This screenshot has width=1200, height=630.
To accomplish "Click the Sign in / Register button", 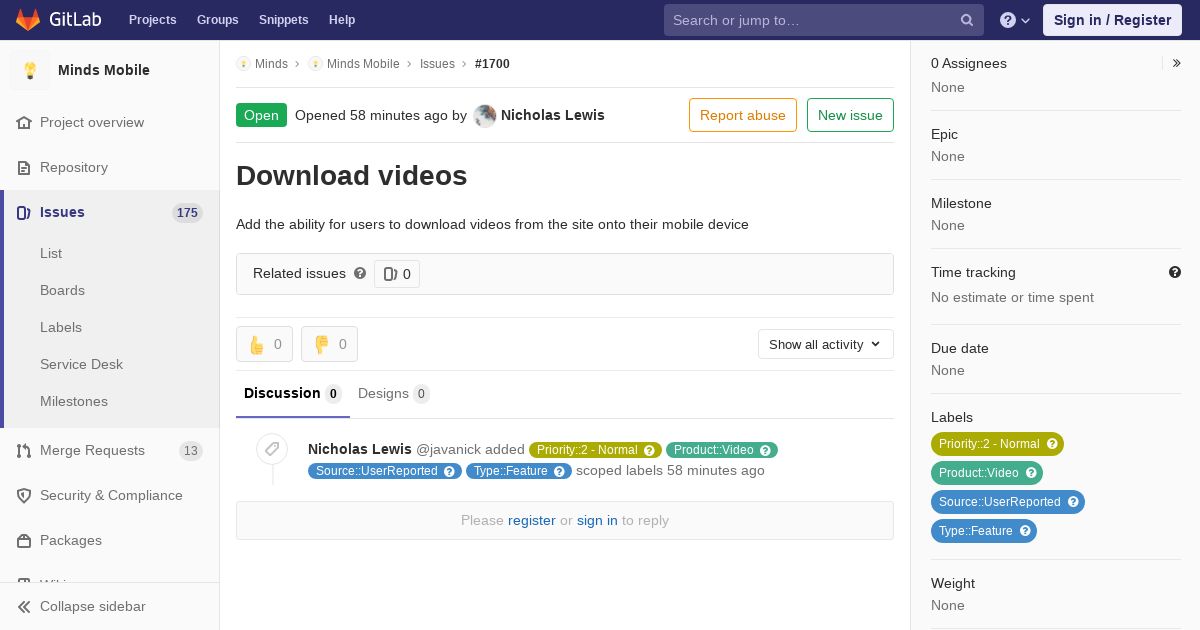I will pos(1112,20).
